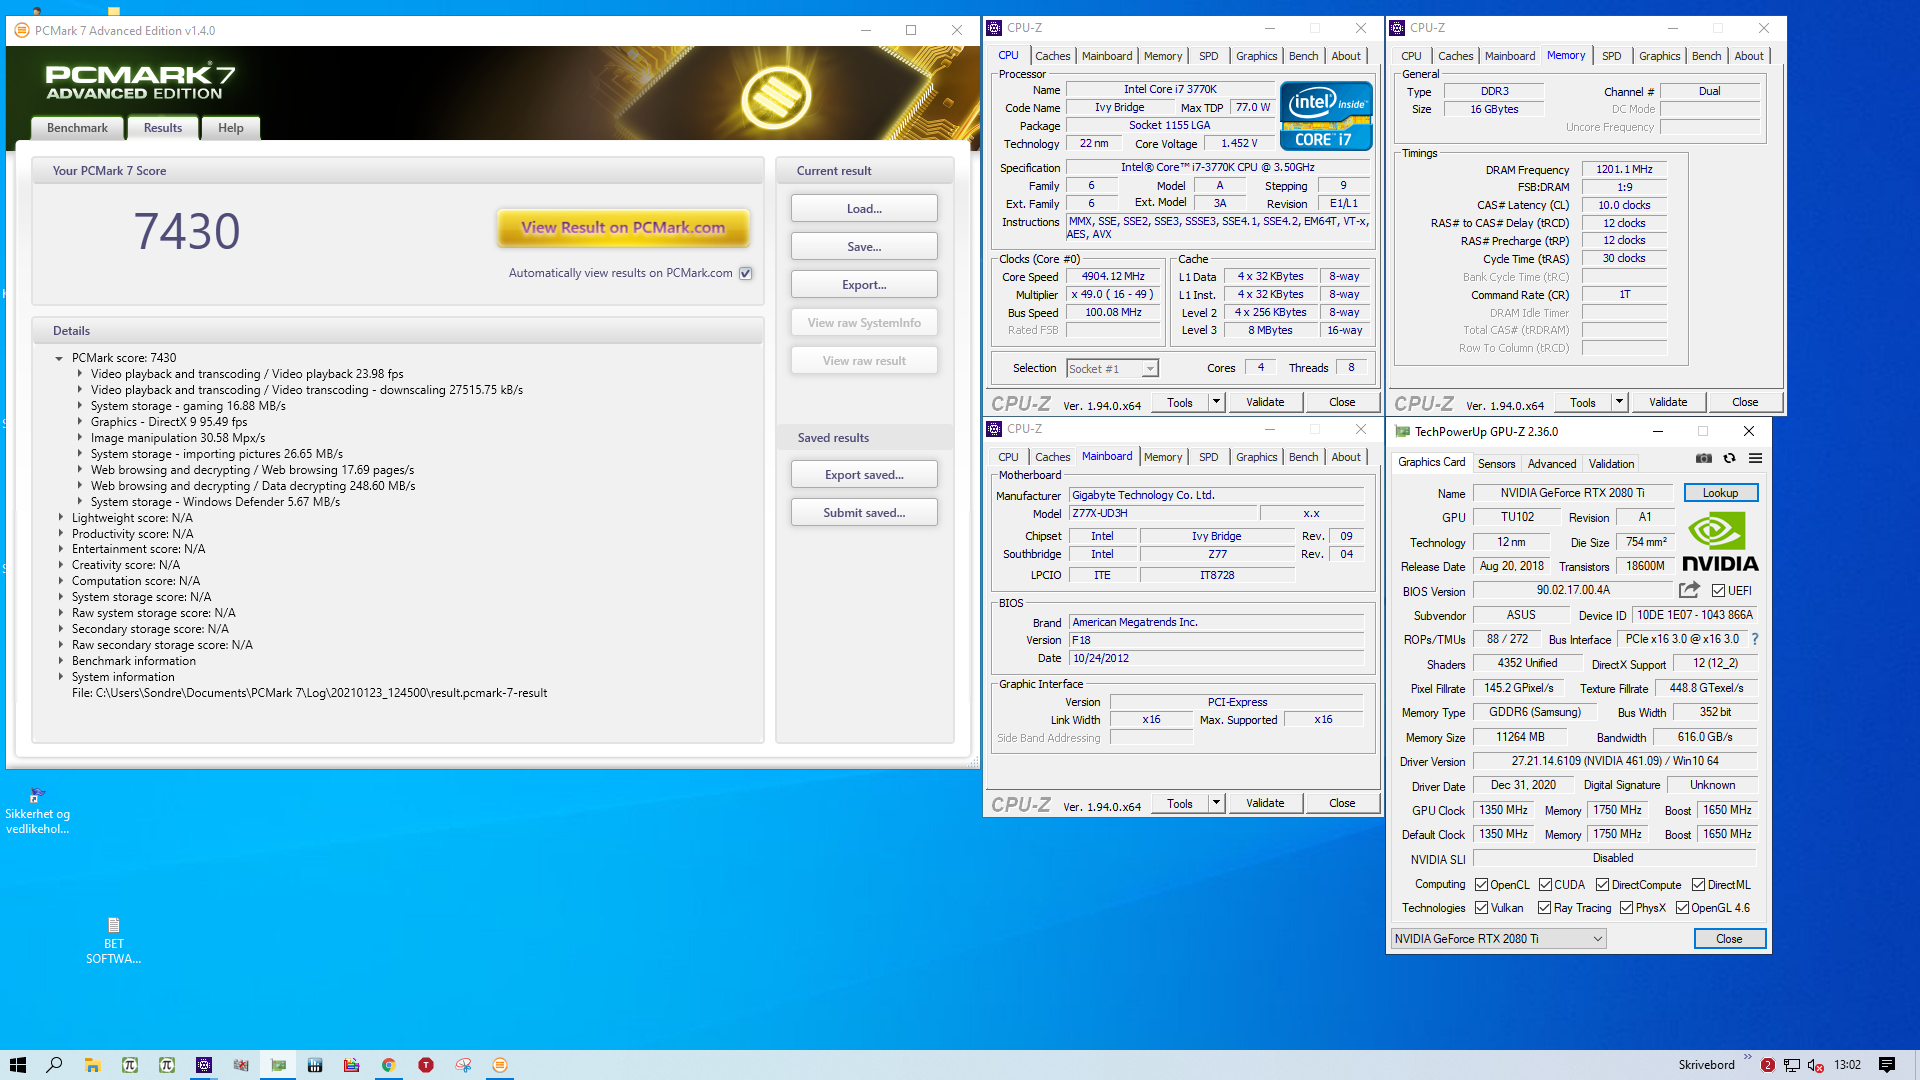The height and width of the screenshot is (1080, 1920).
Task: Toggle the DirectCompute checkbox
Action: [x=1602, y=884]
